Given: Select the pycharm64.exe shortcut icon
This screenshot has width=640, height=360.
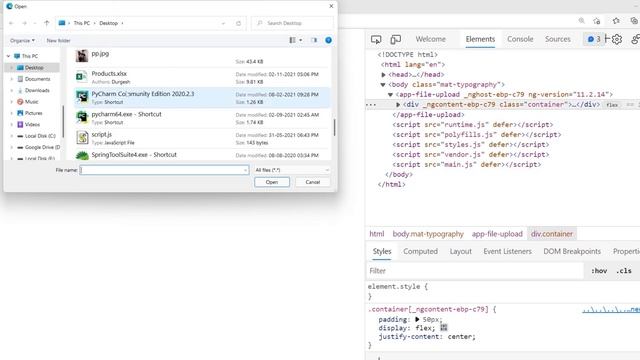Looking at the screenshot, I should (82, 117).
